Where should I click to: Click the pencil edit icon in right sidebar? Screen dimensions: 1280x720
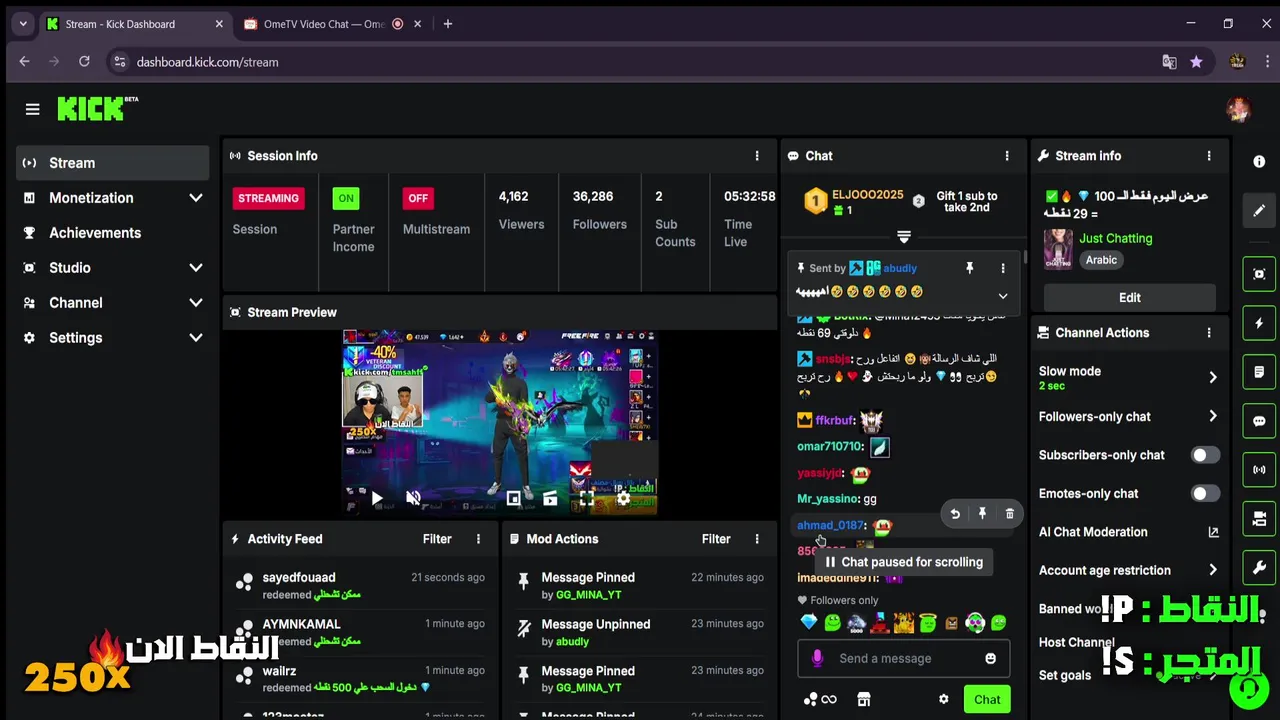pyautogui.click(x=1259, y=210)
